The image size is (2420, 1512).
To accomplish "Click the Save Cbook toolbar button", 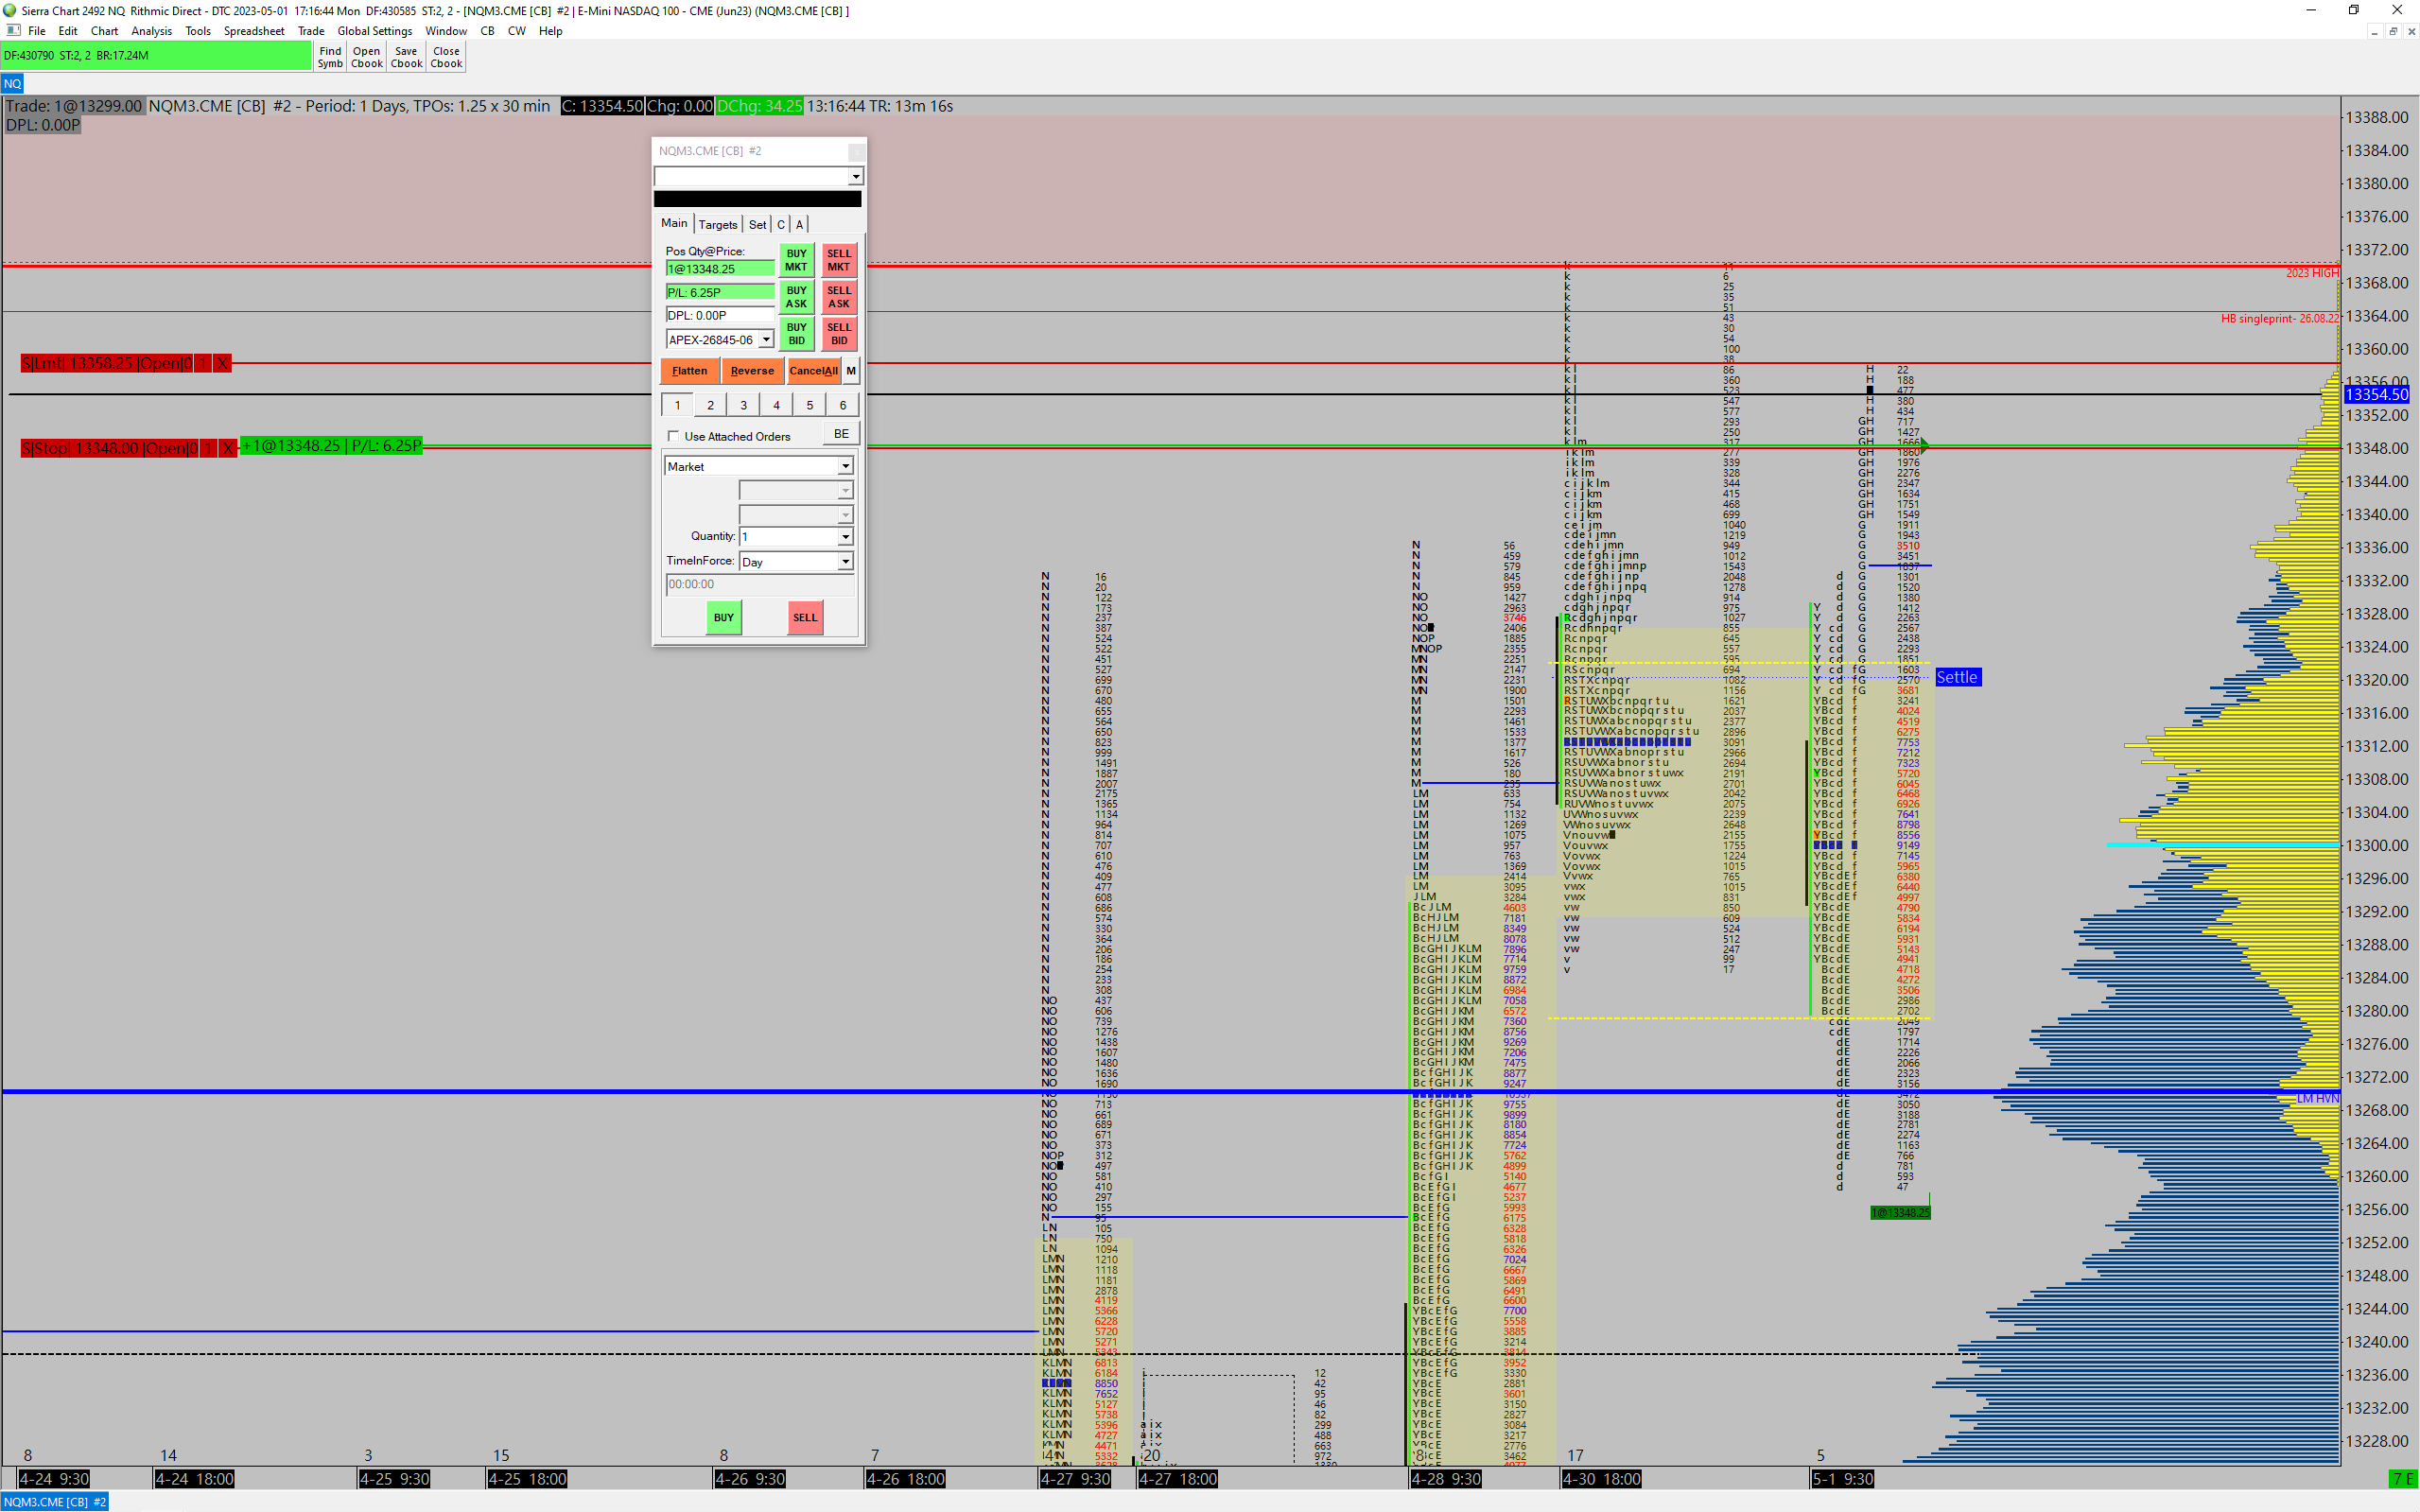I will (406, 57).
